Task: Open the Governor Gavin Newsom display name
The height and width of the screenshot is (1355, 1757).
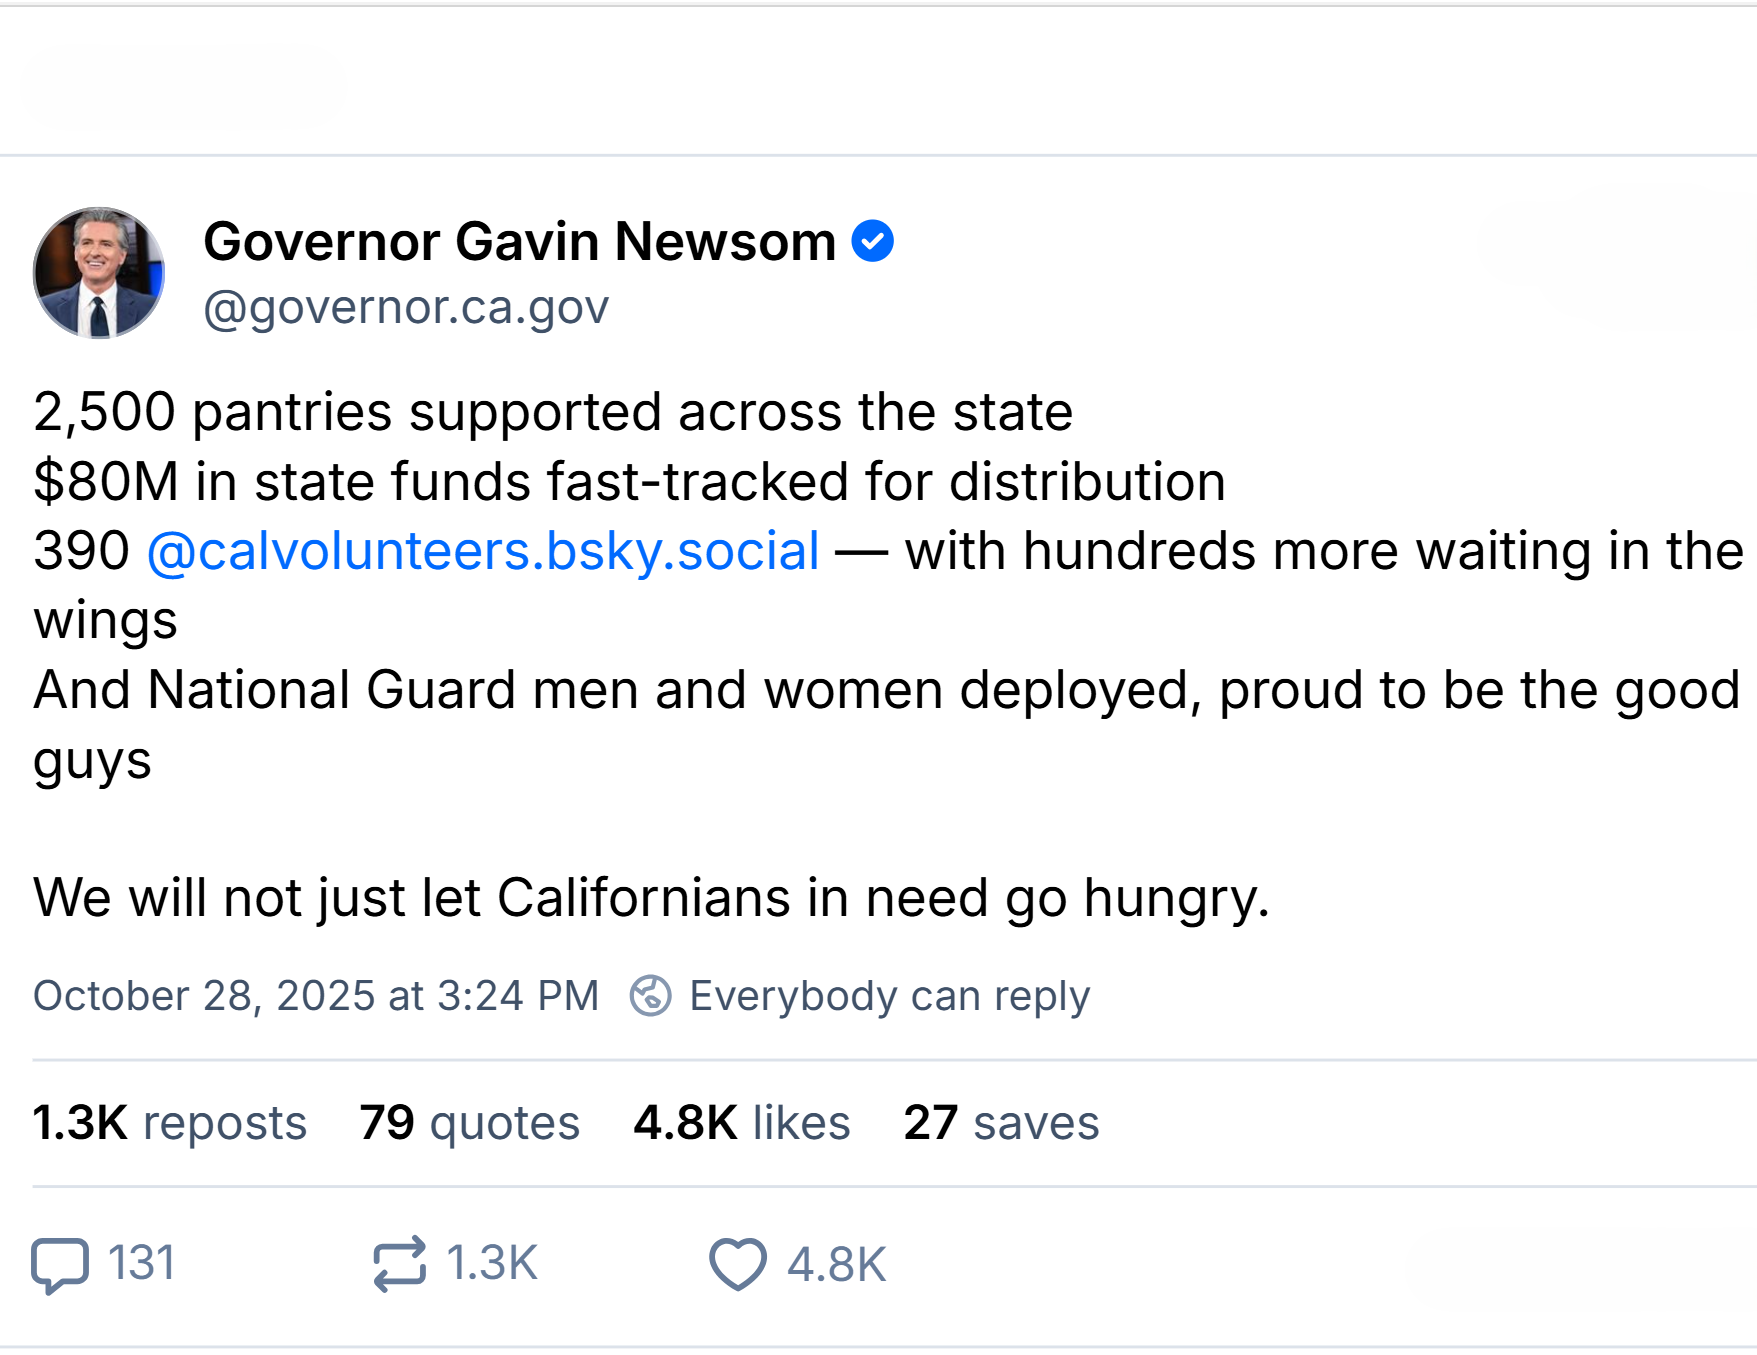Action: tap(519, 242)
